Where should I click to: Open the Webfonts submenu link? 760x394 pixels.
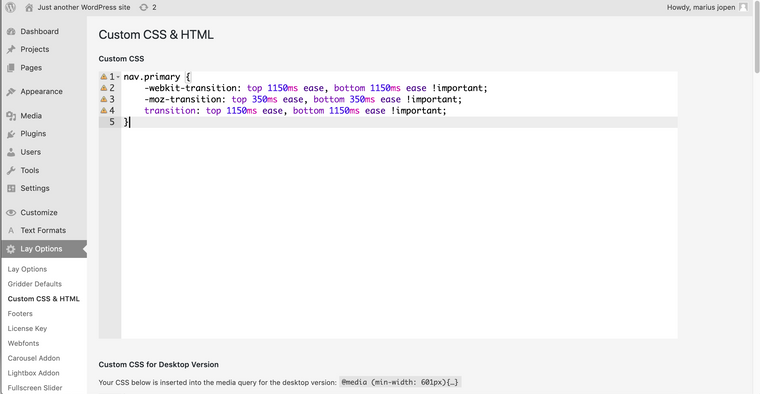pyautogui.click(x=23, y=344)
